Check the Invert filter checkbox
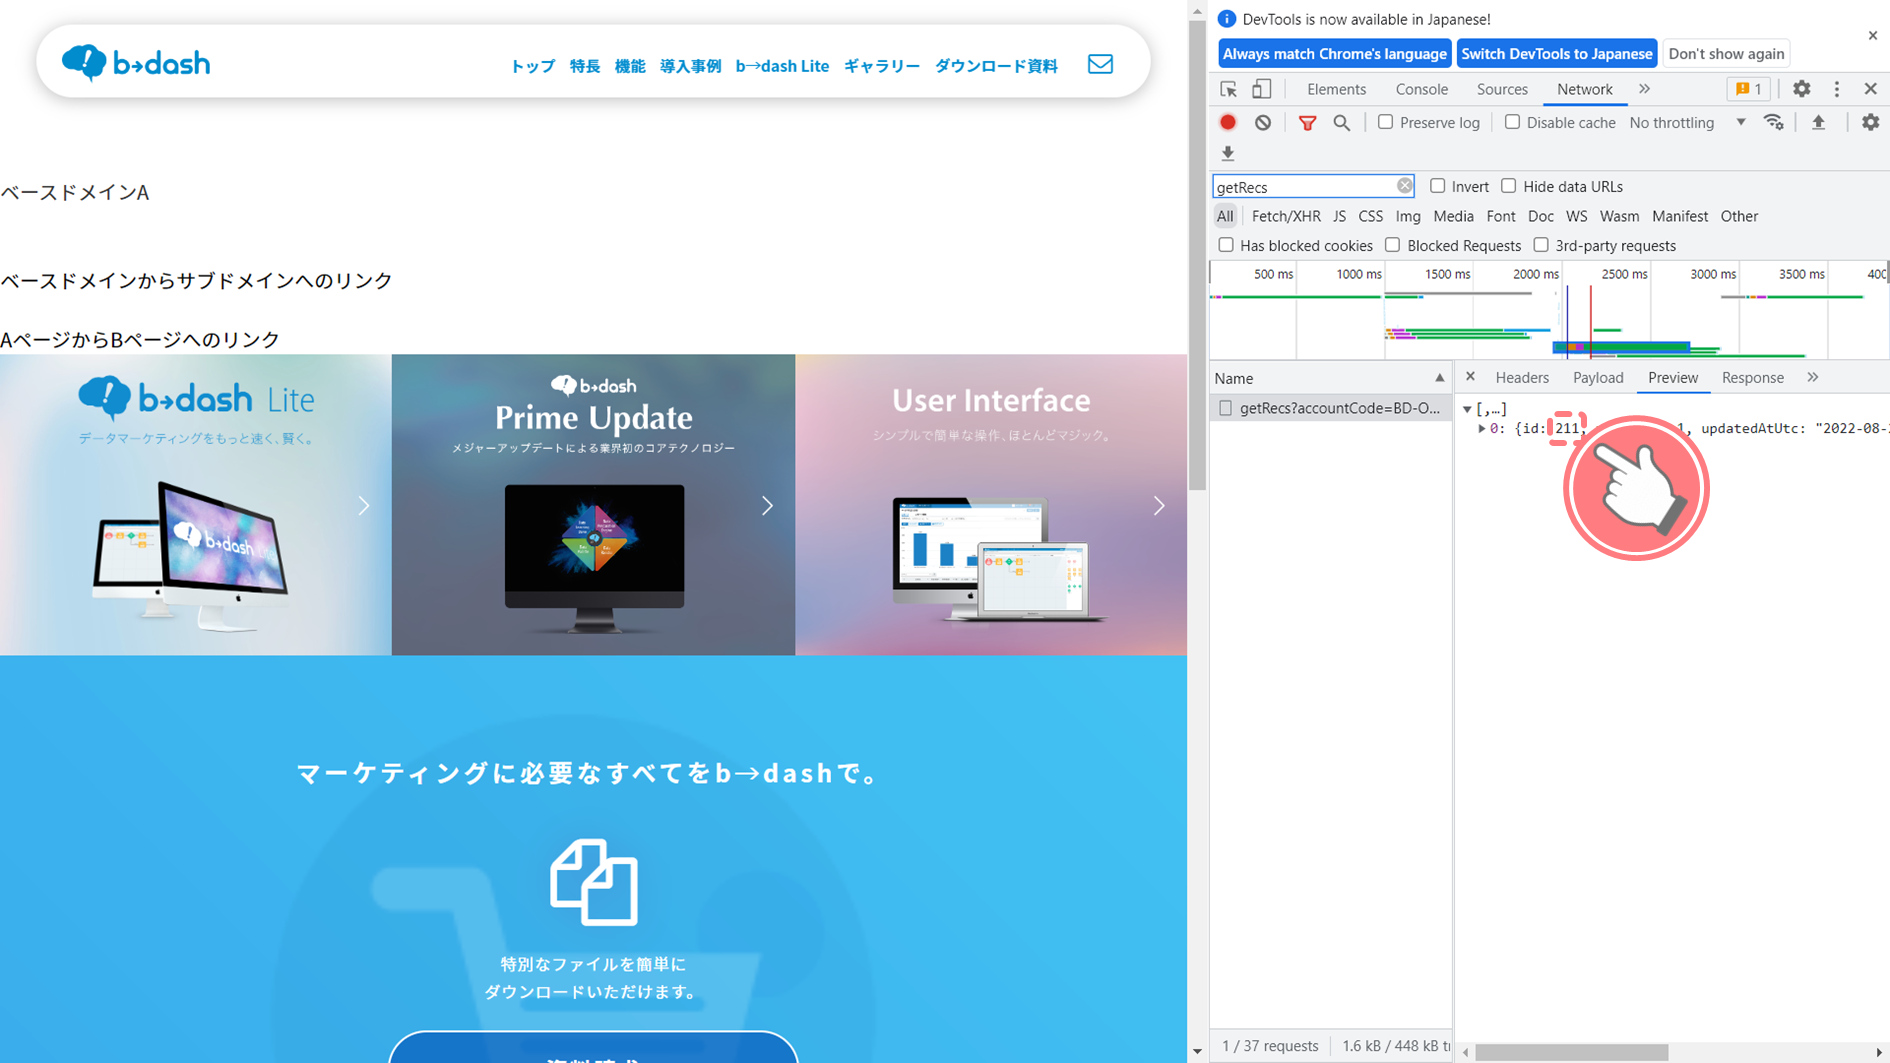Viewport: 1890px width, 1063px height. pyautogui.click(x=1437, y=186)
